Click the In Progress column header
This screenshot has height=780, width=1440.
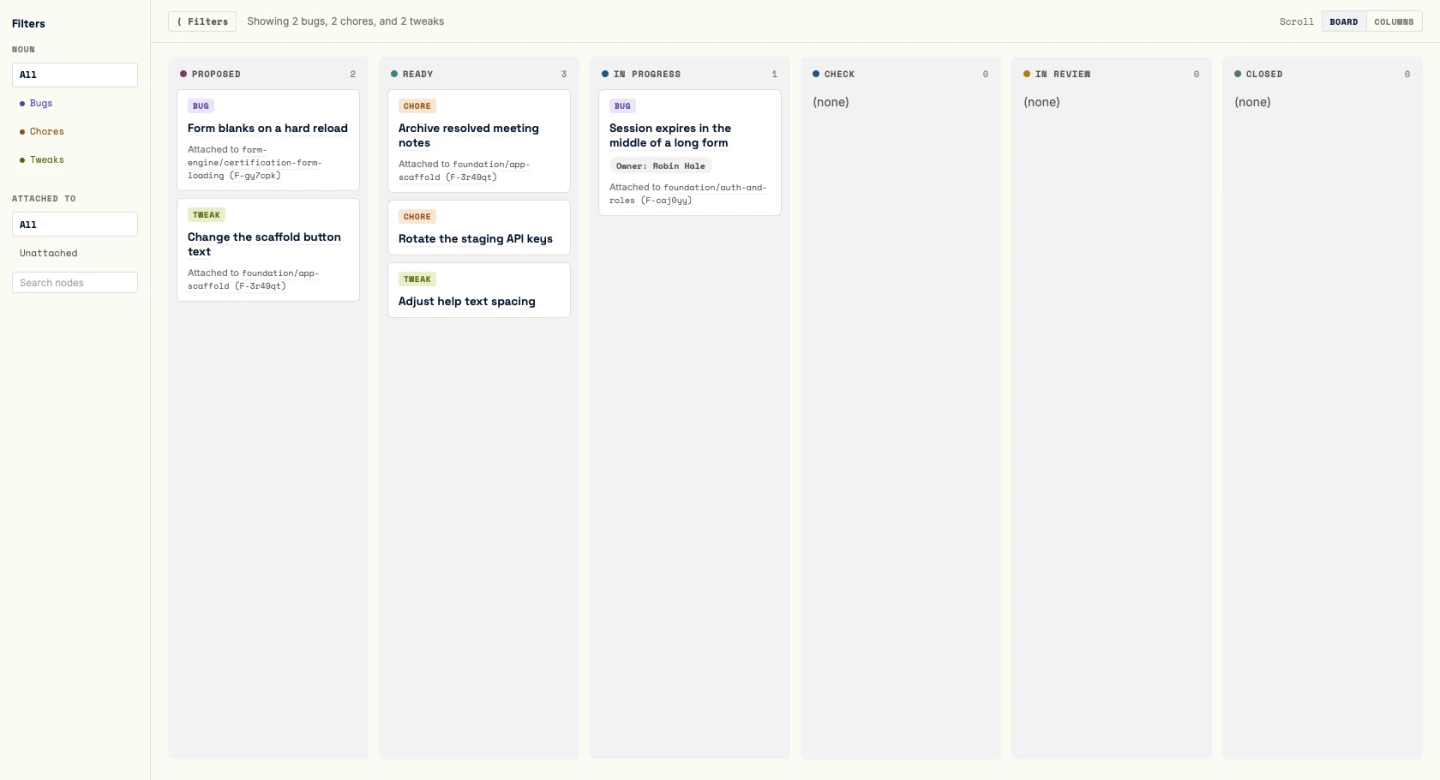coord(690,74)
